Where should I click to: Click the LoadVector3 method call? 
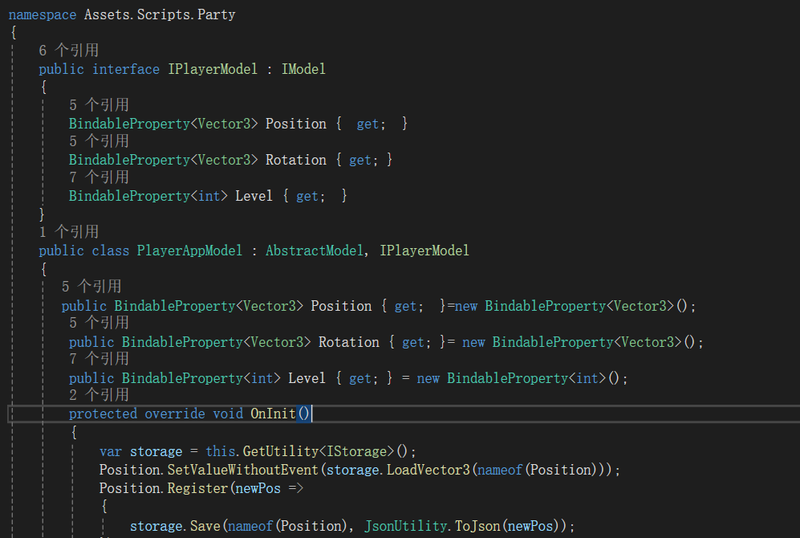pos(428,470)
